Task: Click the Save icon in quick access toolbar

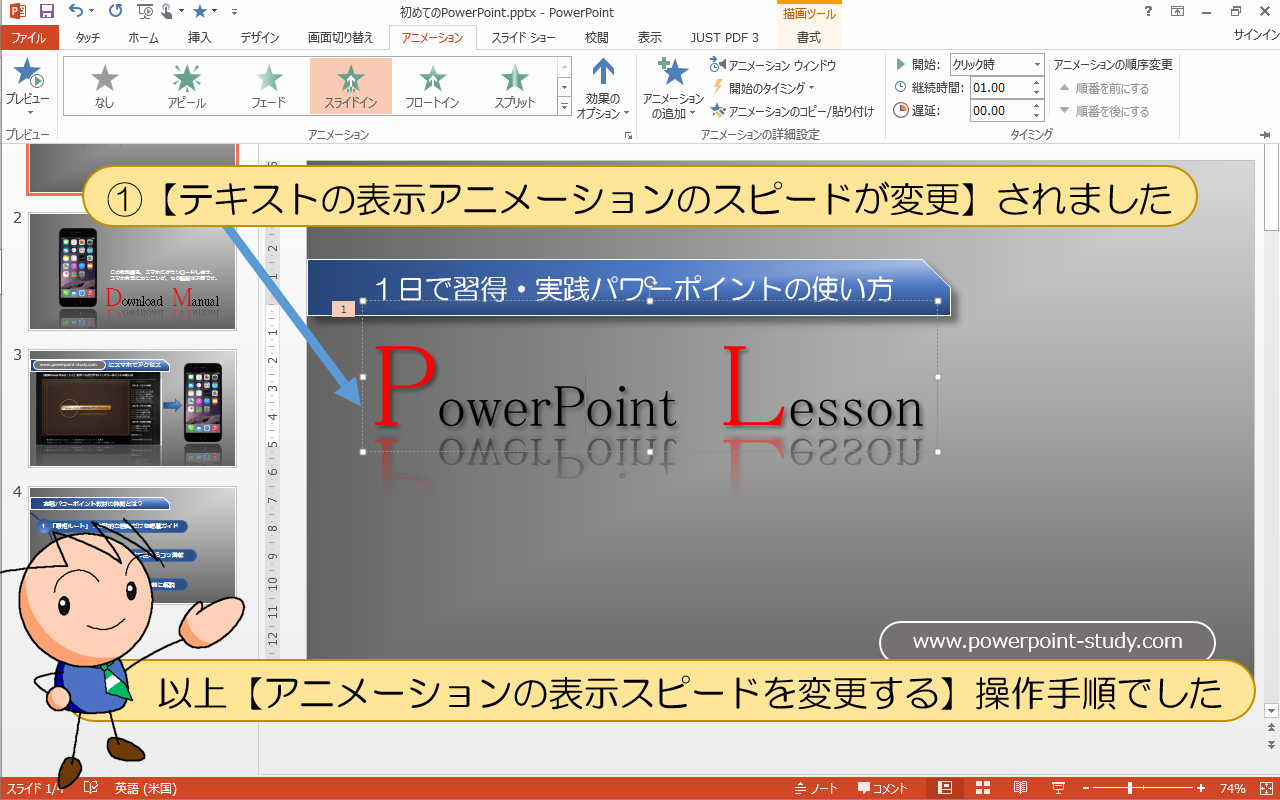Action: pos(46,12)
